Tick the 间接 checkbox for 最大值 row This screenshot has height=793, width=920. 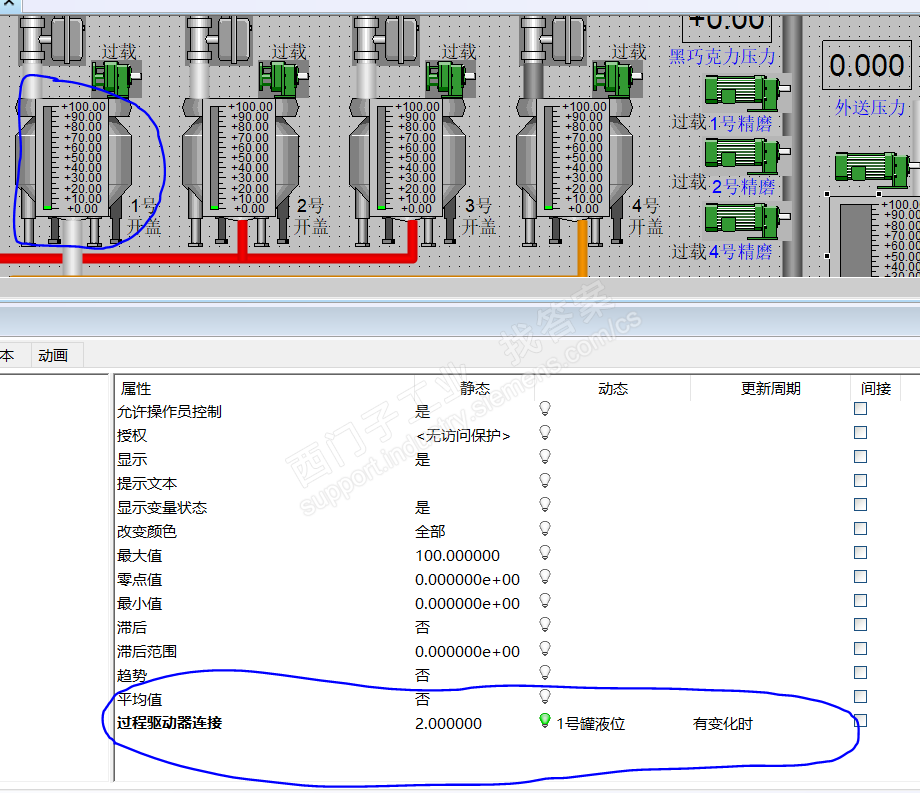(860, 553)
